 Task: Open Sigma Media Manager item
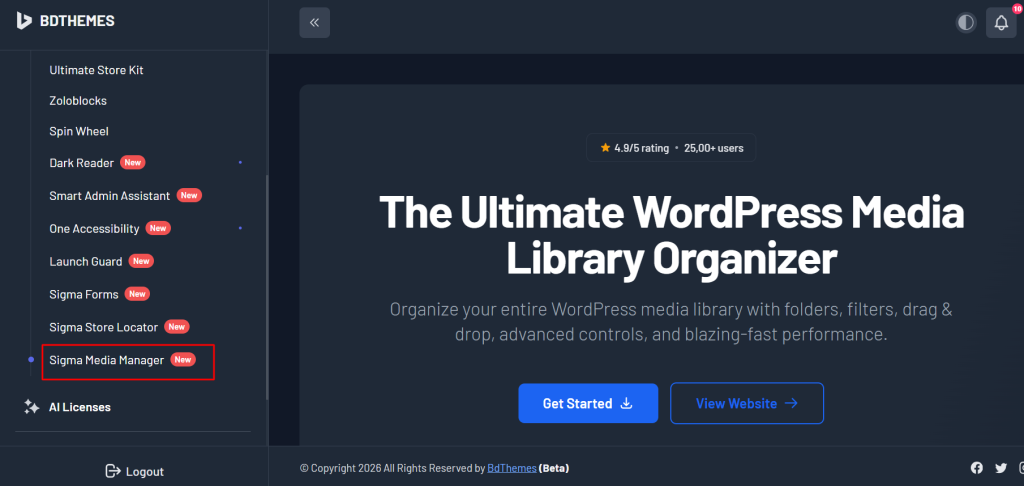[106, 360]
